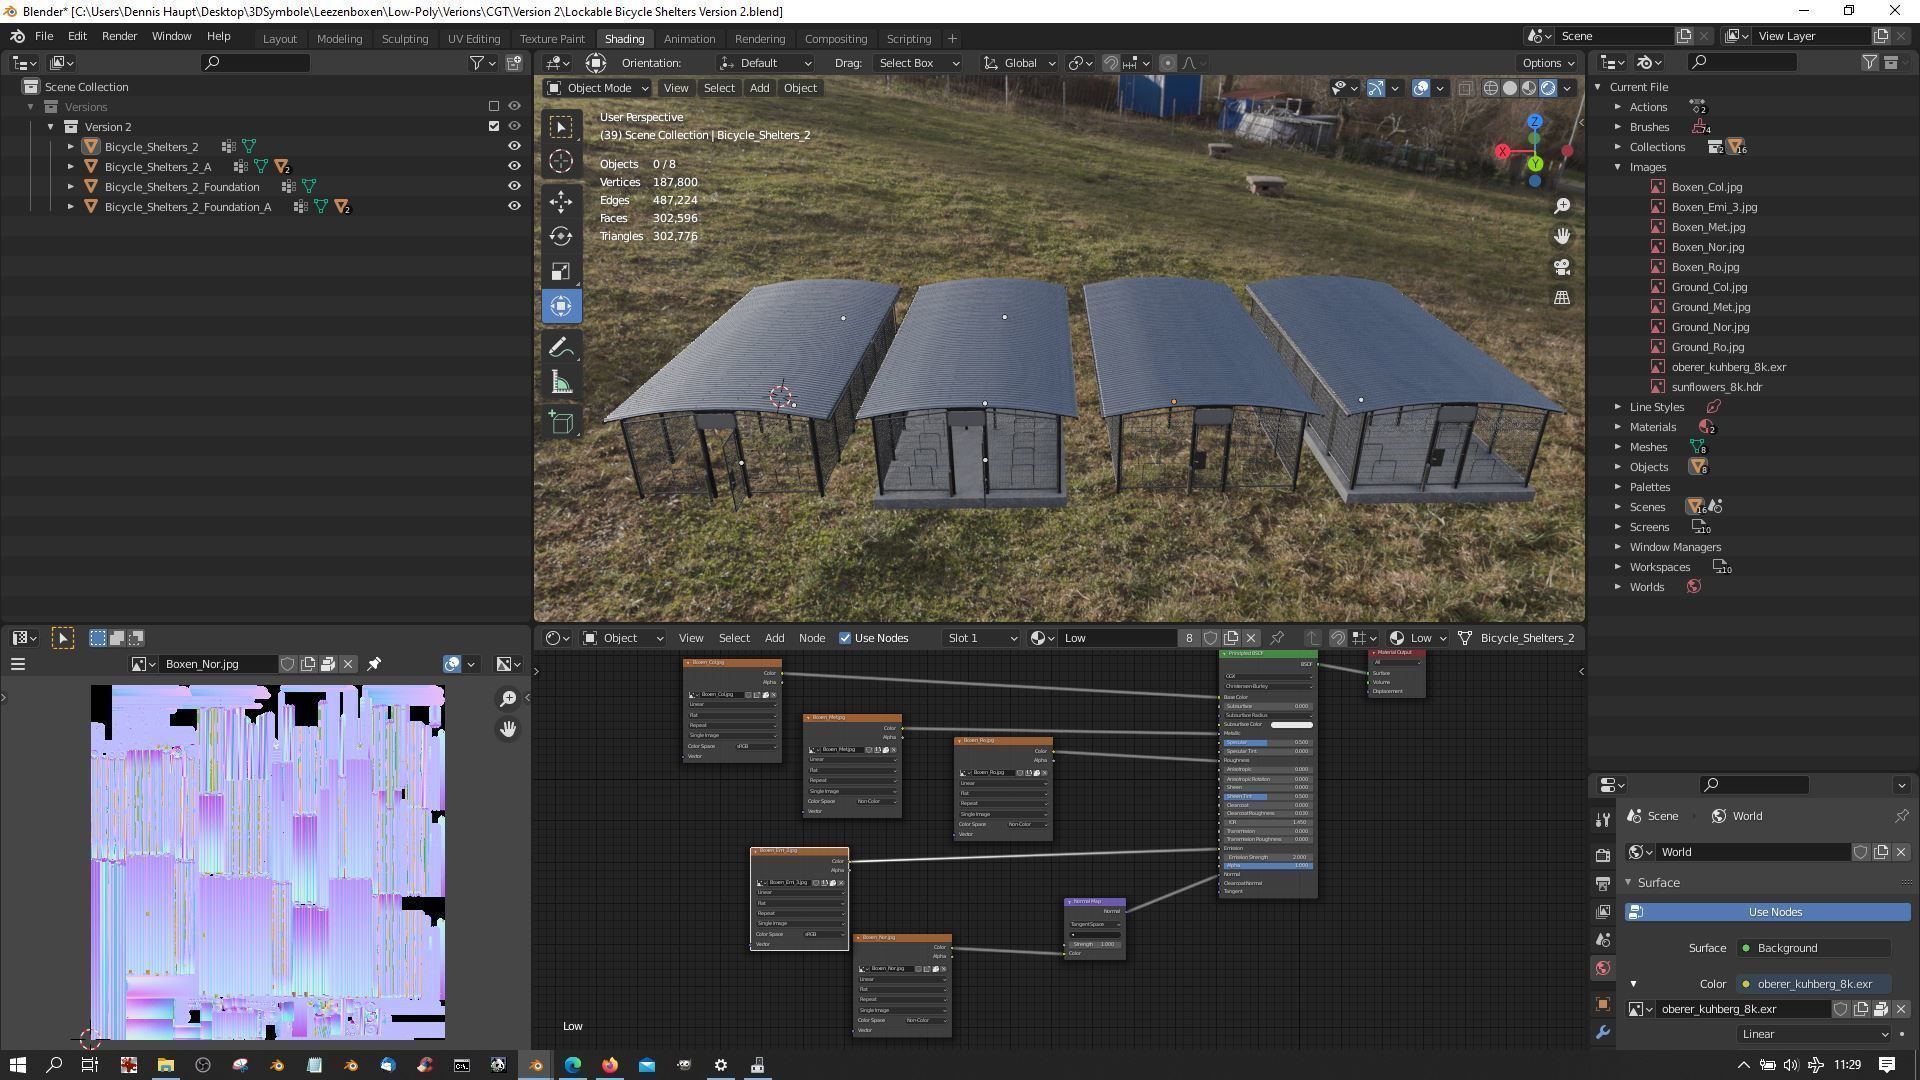
Task: Open the Slot 1 material dropdown
Action: coord(980,638)
